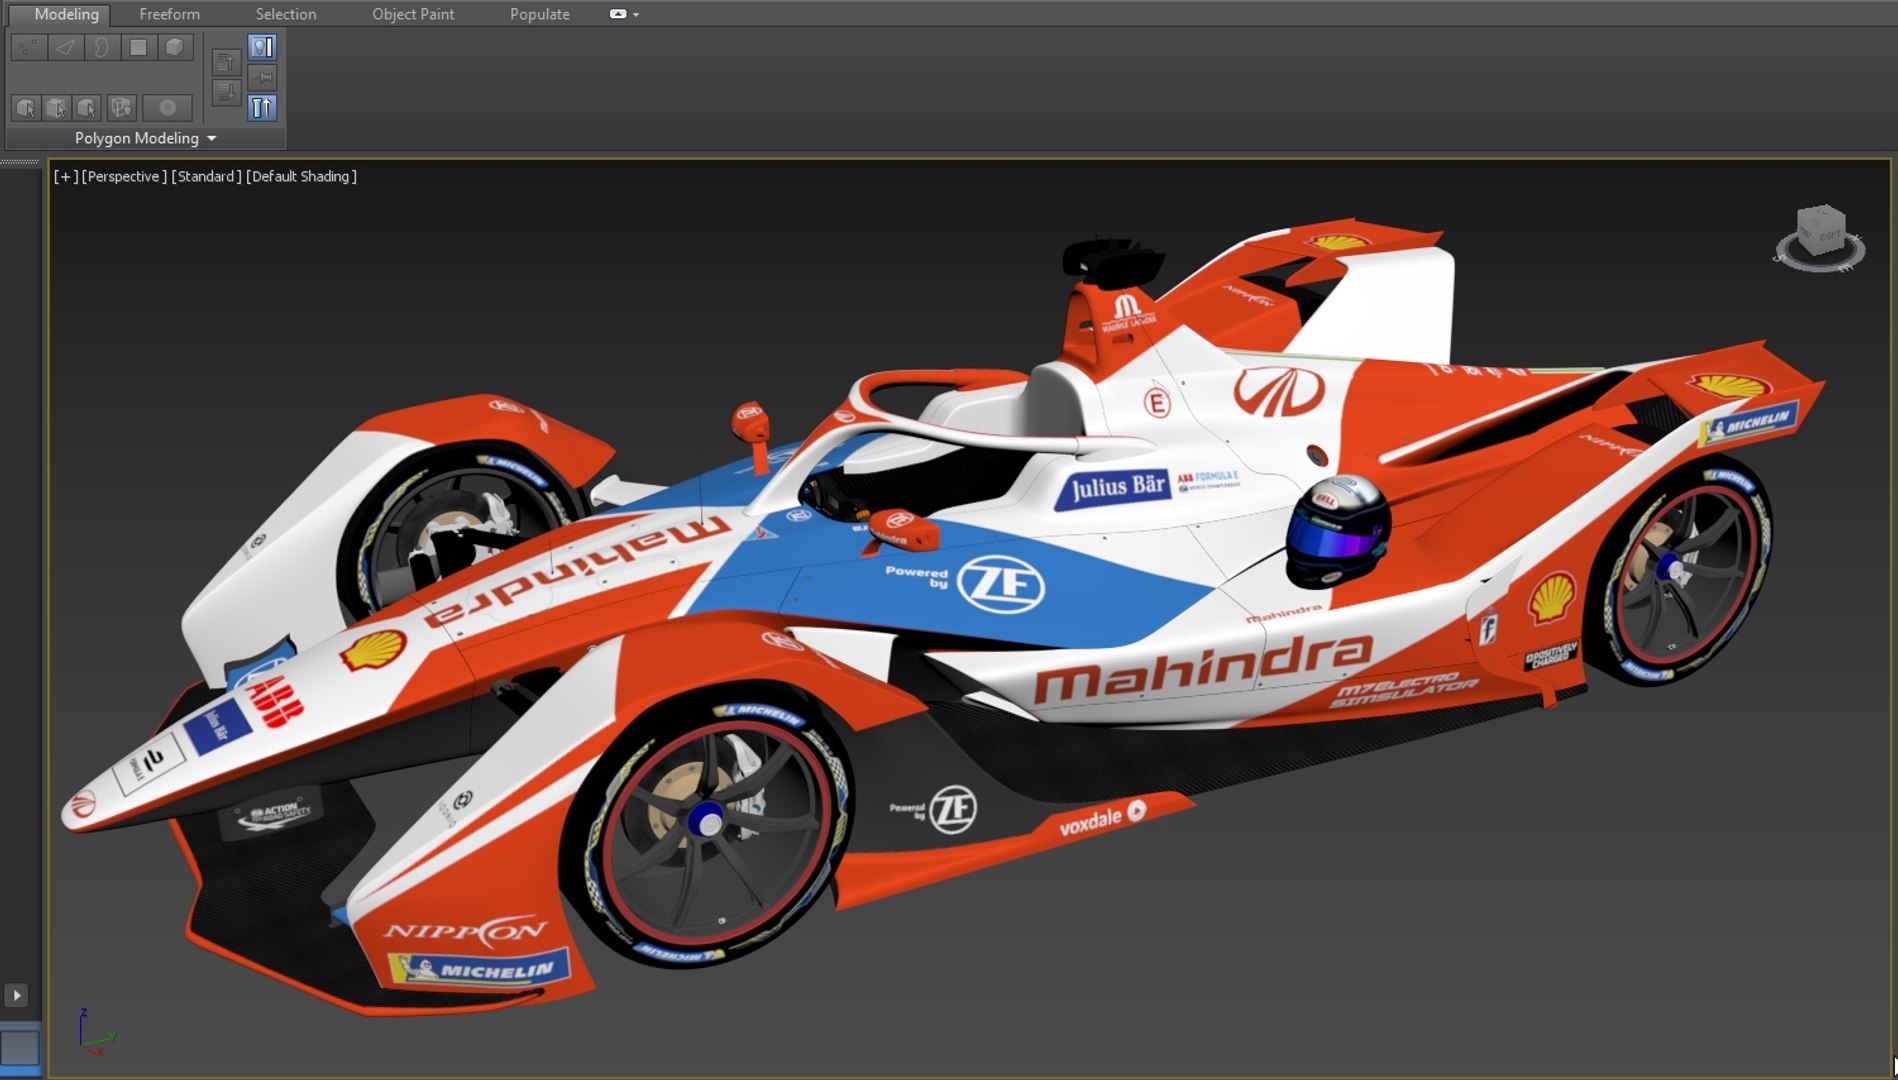Image resolution: width=1898 pixels, height=1080 pixels.
Task: Click middle cube-with-cursor preview icon
Action: (x=57, y=107)
